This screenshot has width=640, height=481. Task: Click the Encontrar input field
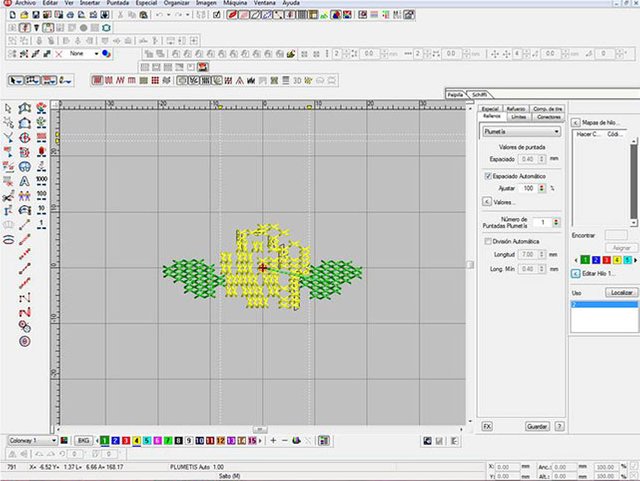[x=616, y=235]
